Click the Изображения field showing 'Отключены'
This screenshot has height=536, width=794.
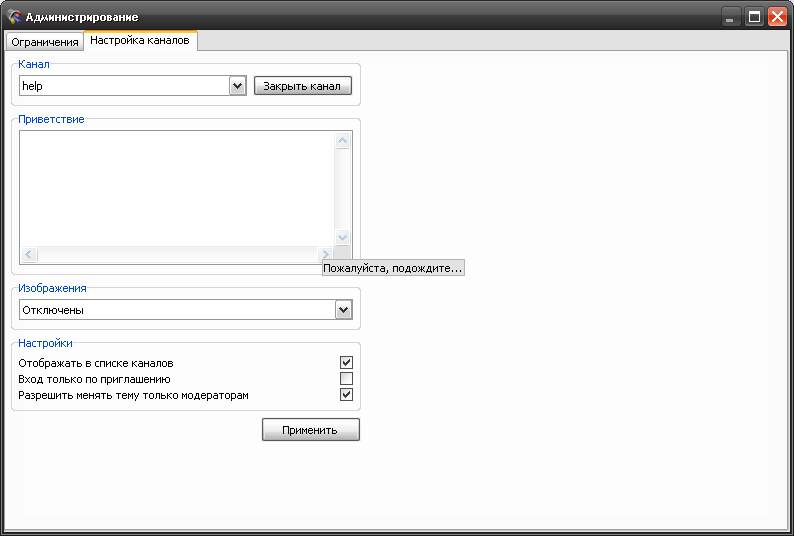[176, 310]
